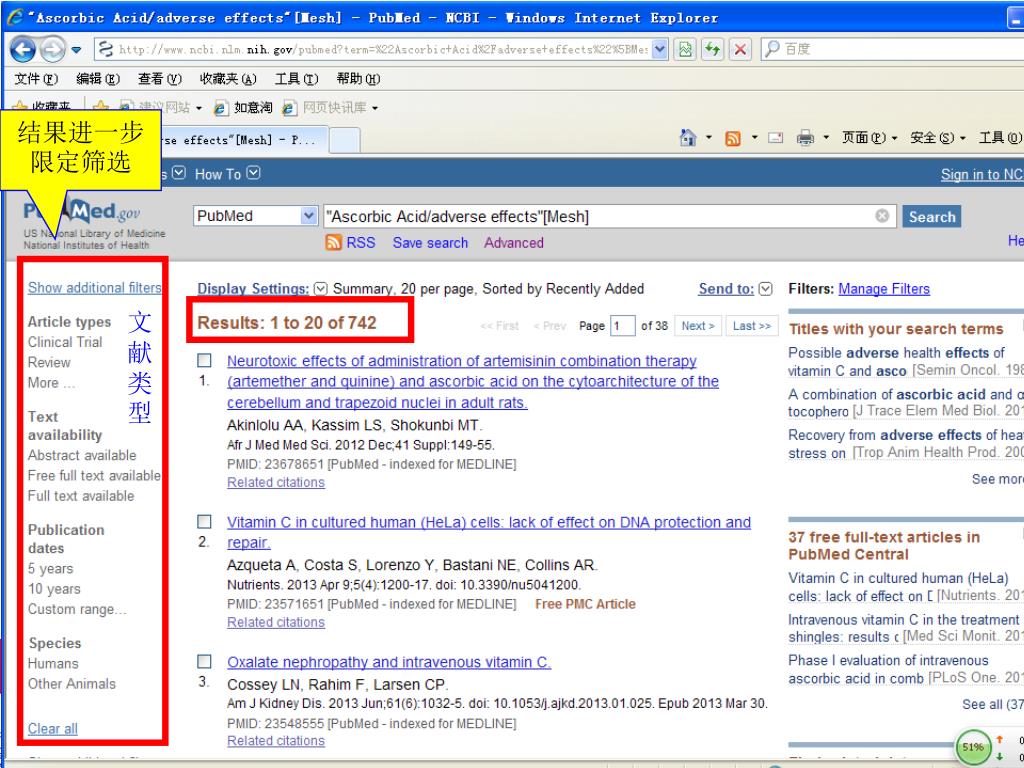Viewport: 1024px width, 768px height.
Task: Filter by Clinical Trial article type
Action: (65, 342)
